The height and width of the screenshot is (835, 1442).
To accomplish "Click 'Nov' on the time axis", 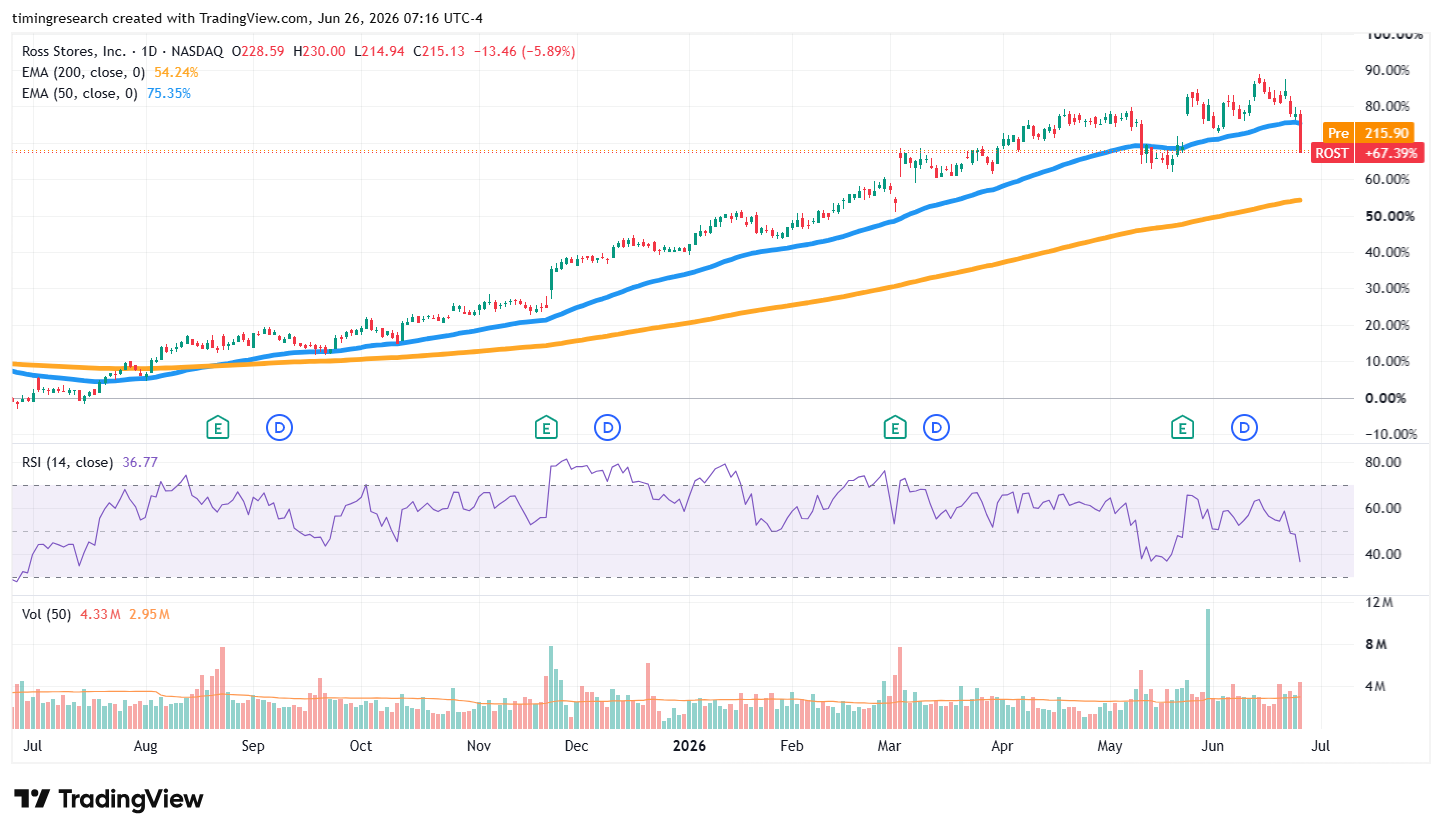I will coord(478,746).
